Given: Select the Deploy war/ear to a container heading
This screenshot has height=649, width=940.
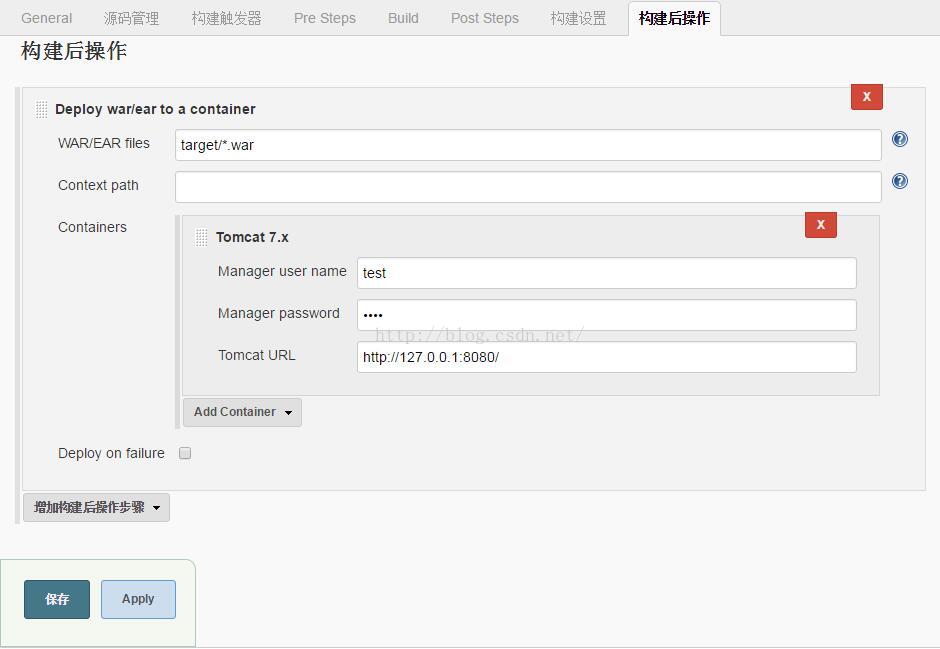Looking at the screenshot, I should 155,109.
